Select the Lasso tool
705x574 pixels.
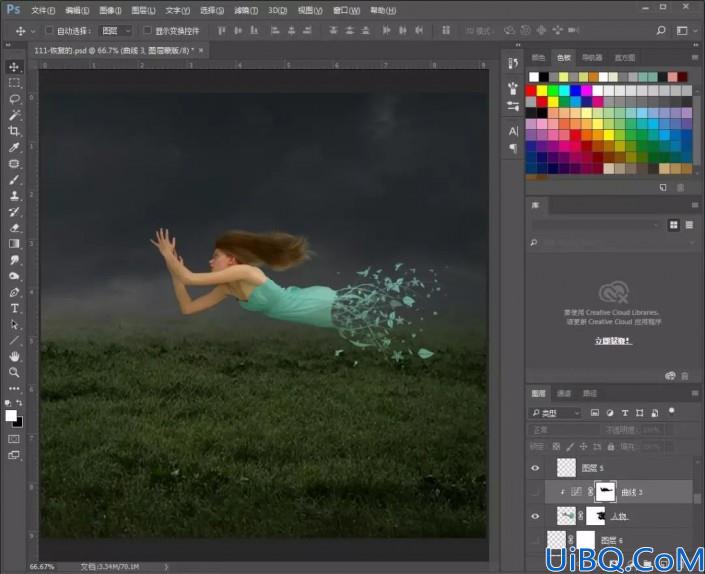14,99
